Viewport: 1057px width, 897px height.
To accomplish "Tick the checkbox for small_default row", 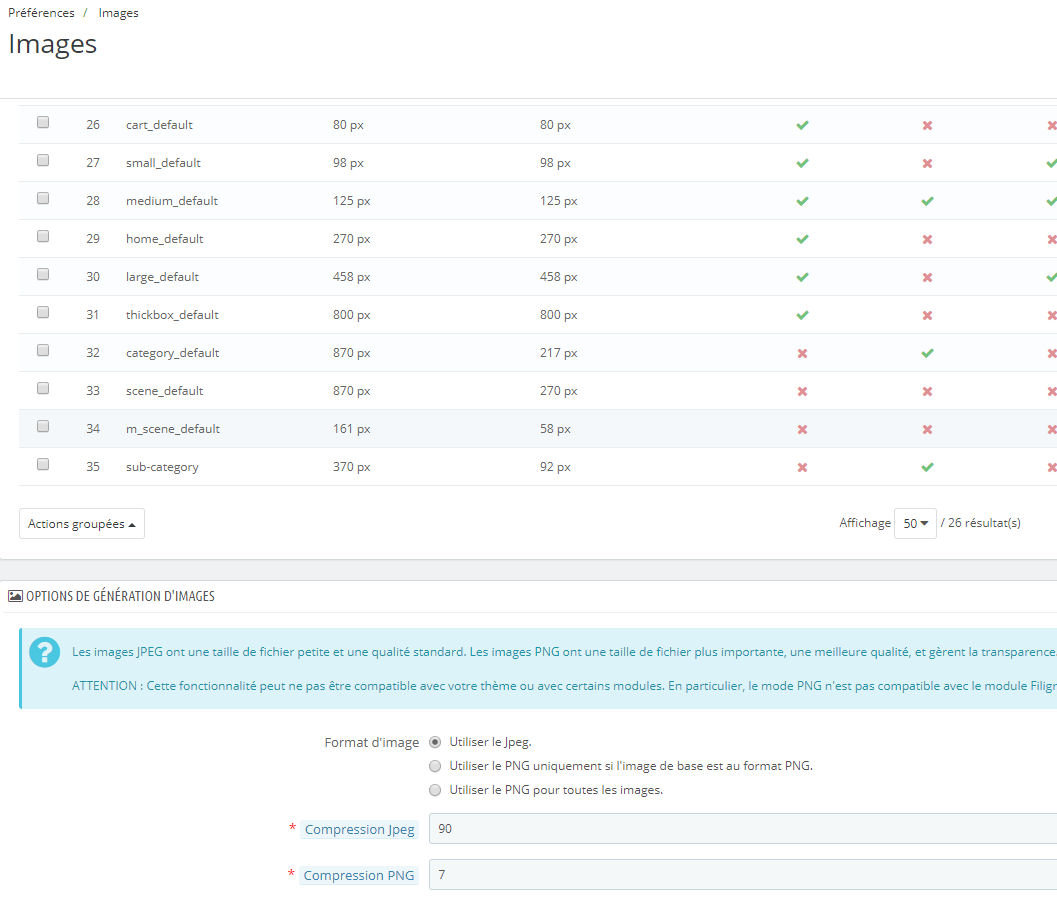I will (43, 160).
